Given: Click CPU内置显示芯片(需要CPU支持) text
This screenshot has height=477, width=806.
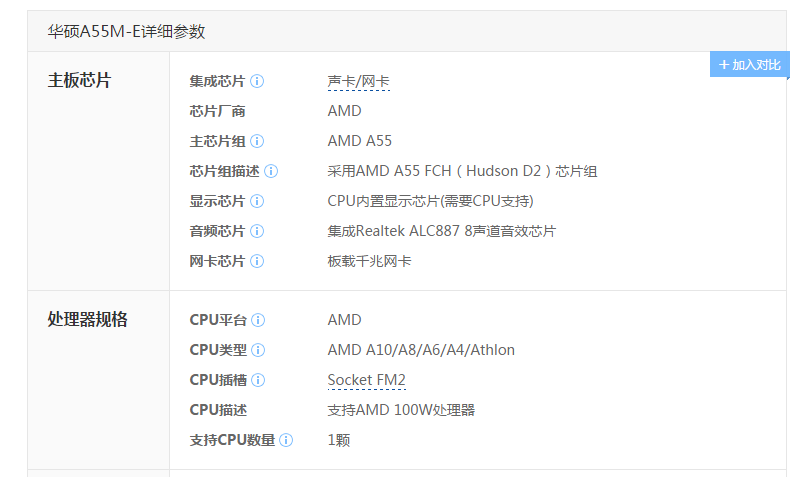Looking at the screenshot, I should click(x=430, y=201).
